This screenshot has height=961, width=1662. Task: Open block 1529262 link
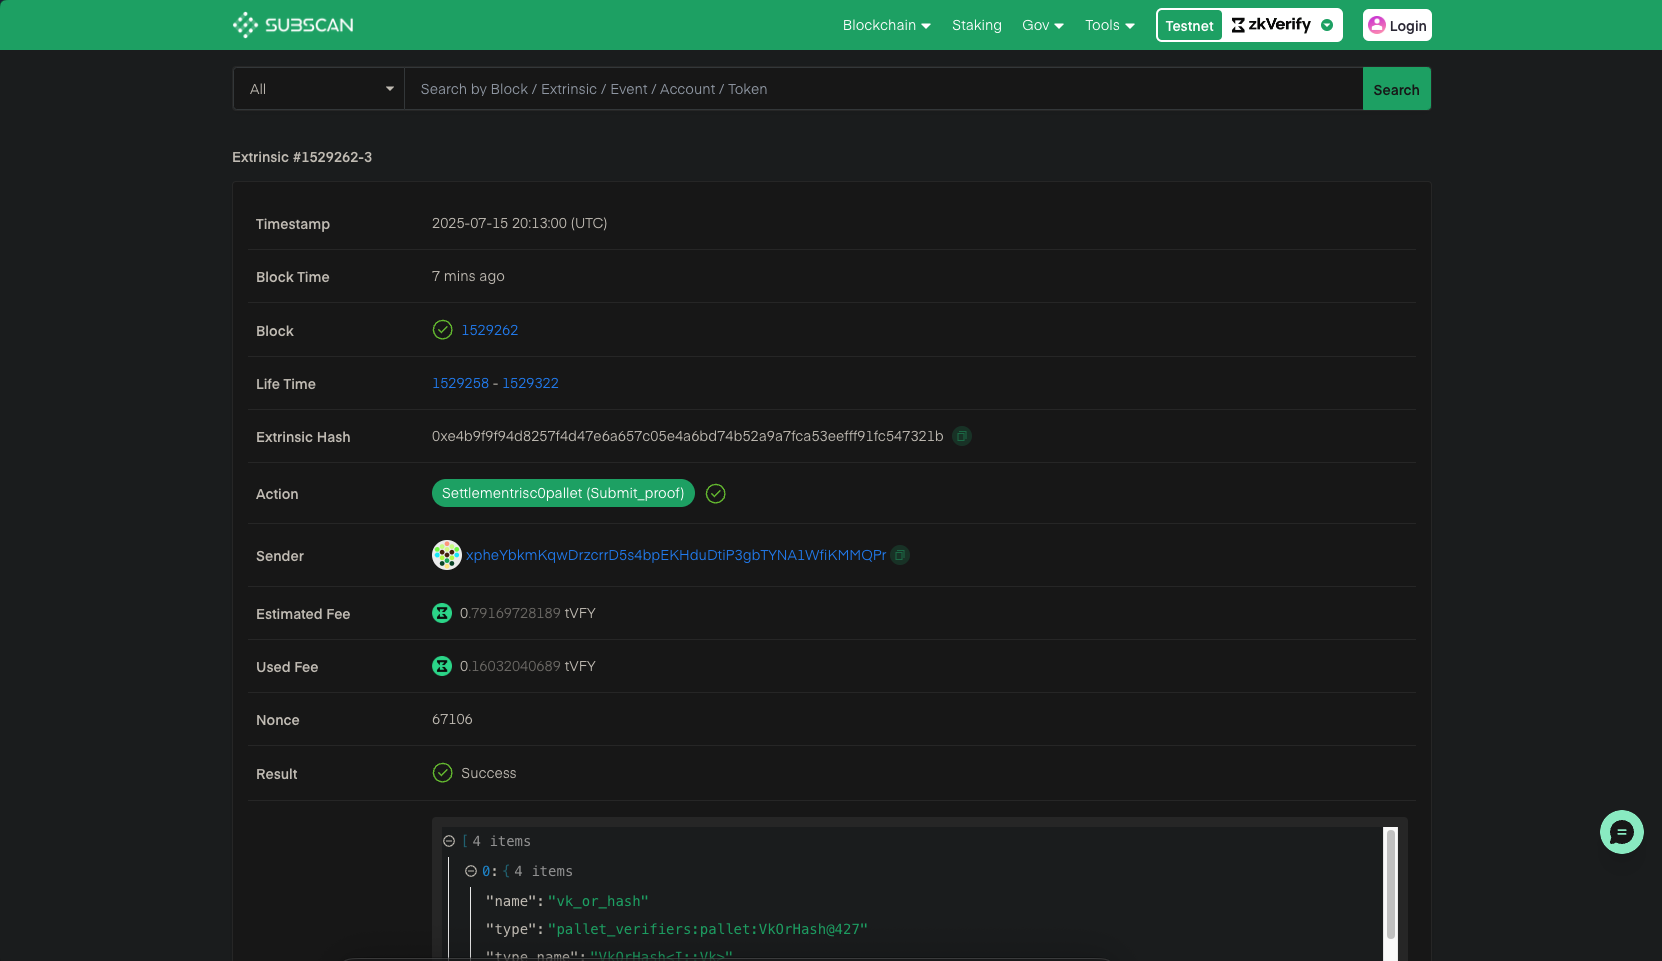[x=489, y=330]
